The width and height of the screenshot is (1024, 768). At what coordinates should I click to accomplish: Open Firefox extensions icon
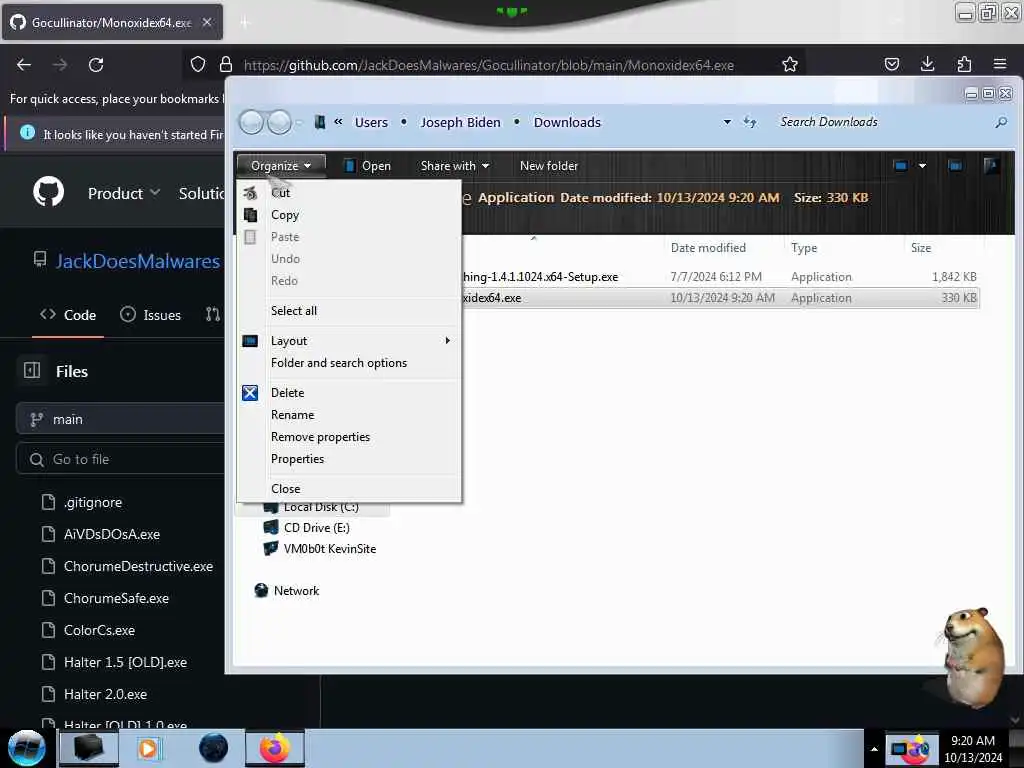pyautogui.click(x=964, y=64)
